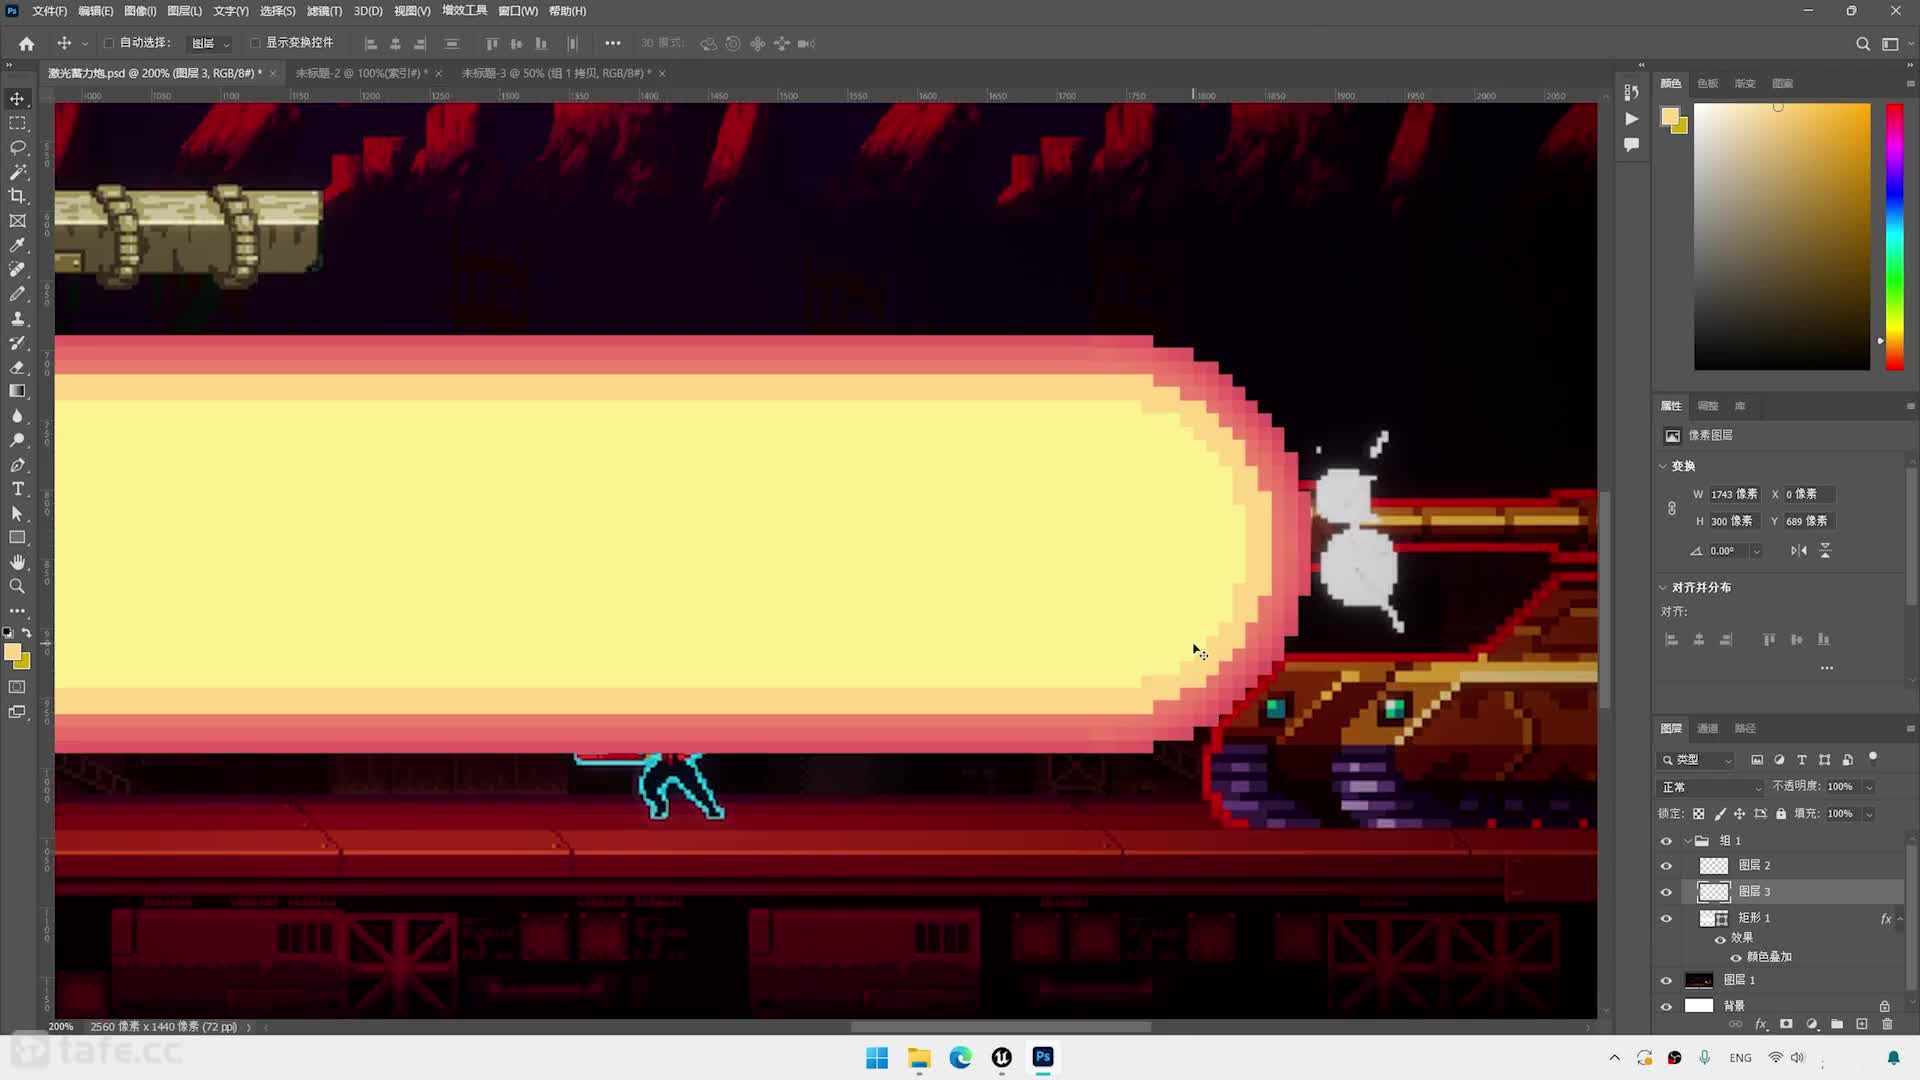
Task: Click the Play actions panel icon
Action: [1631, 119]
